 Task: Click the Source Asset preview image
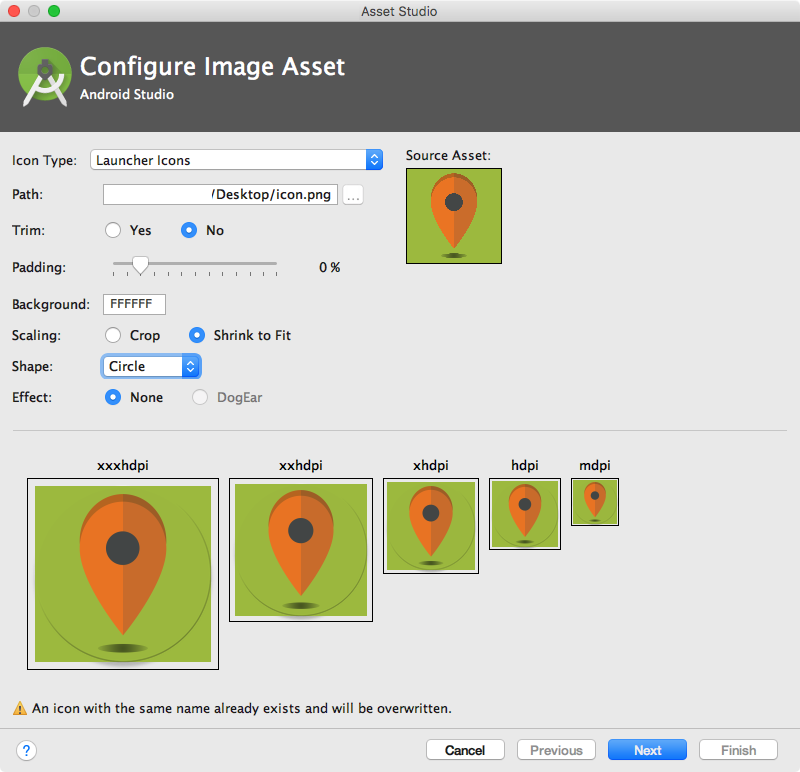click(x=454, y=216)
